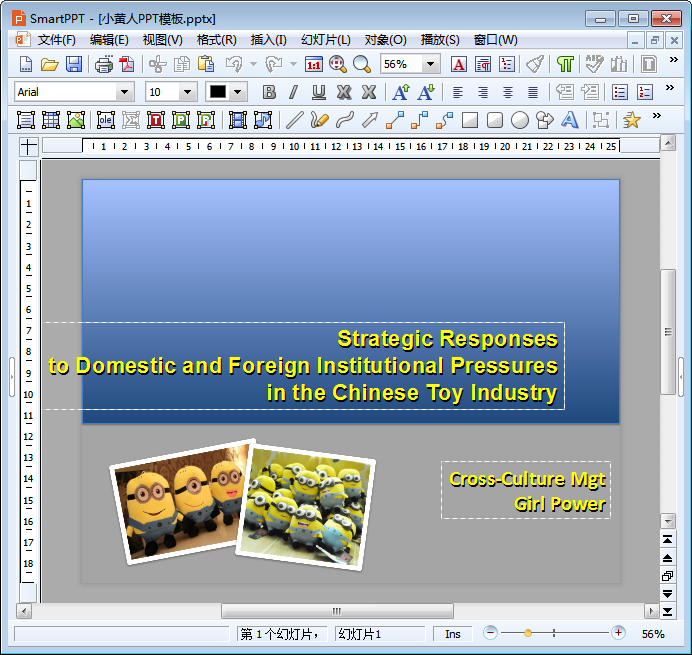Select the ellipse shape tool
The height and width of the screenshot is (655, 692).
pos(519,120)
